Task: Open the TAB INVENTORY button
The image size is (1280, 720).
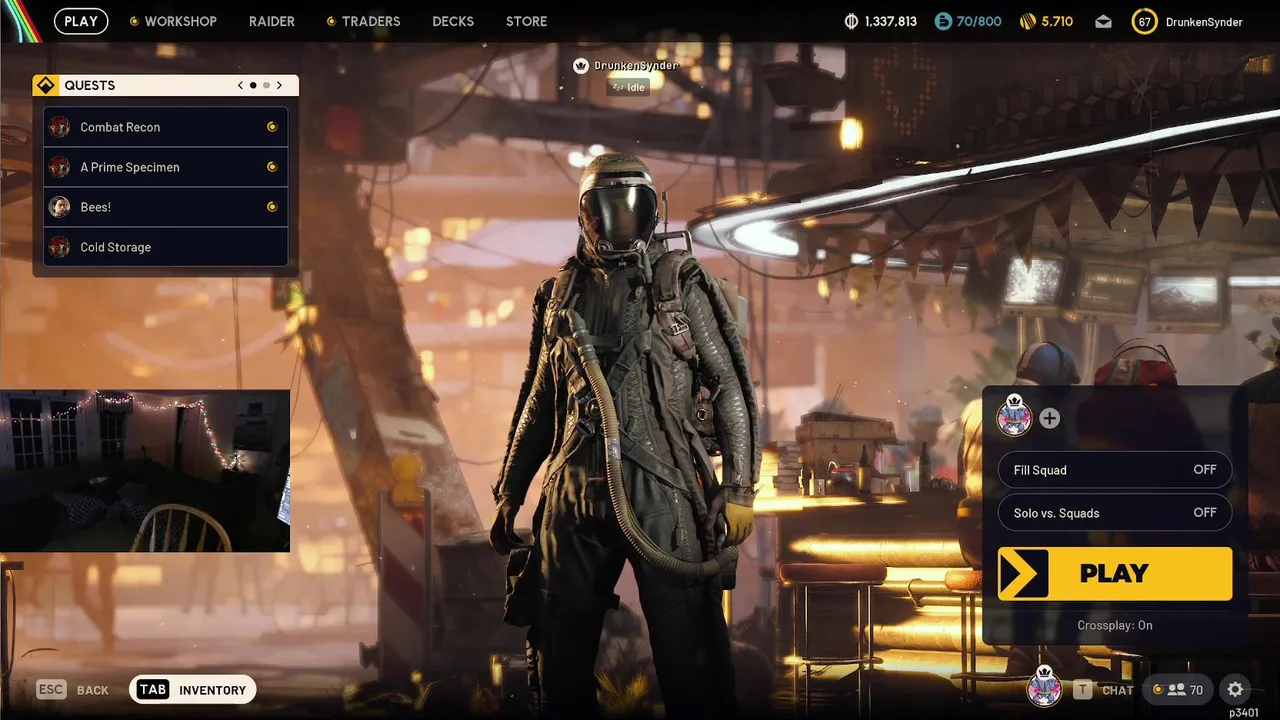Action: [193, 690]
